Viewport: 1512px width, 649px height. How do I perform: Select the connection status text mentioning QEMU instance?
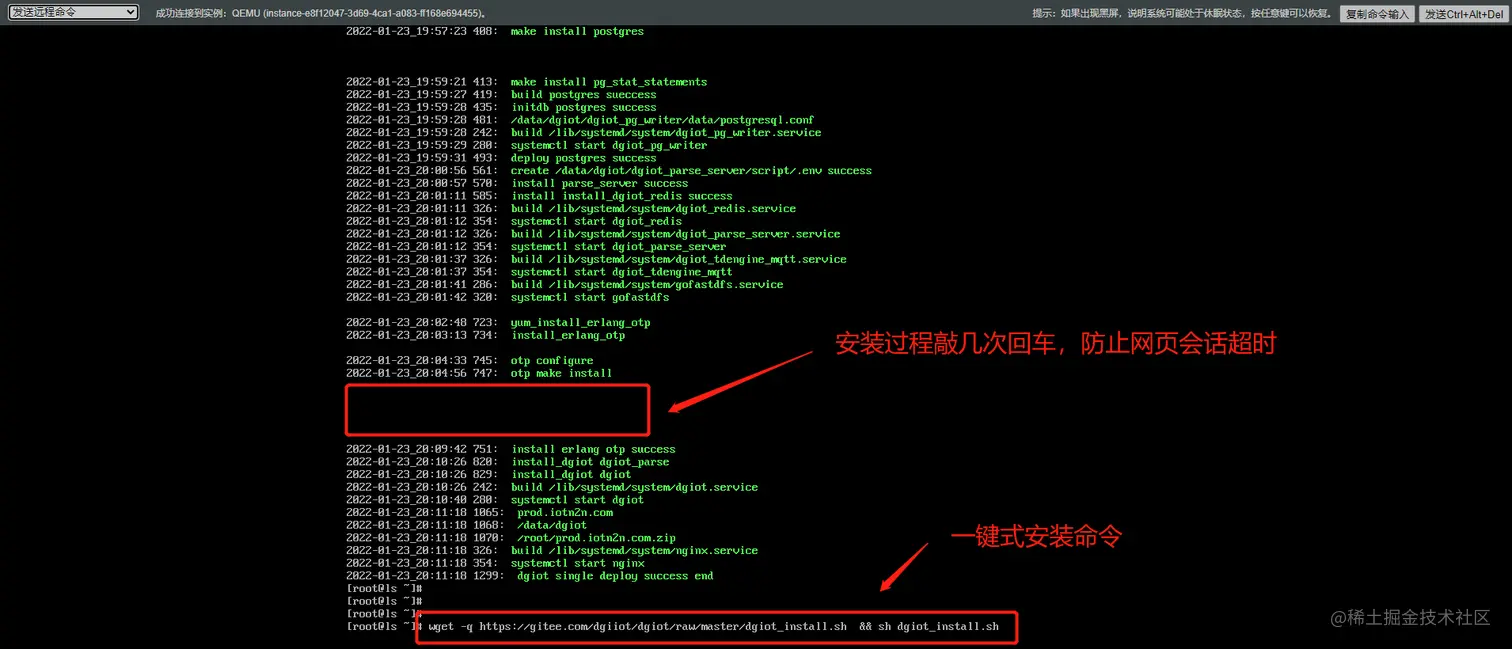click(x=323, y=14)
